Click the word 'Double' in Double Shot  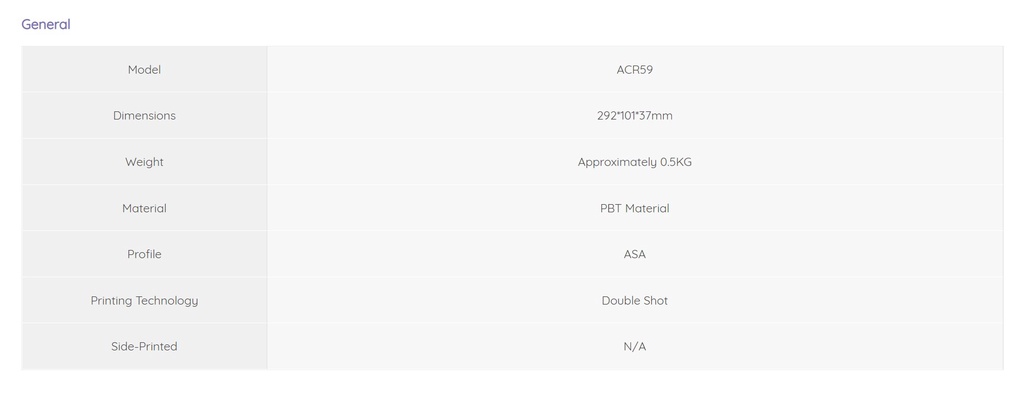pyautogui.click(x=620, y=300)
